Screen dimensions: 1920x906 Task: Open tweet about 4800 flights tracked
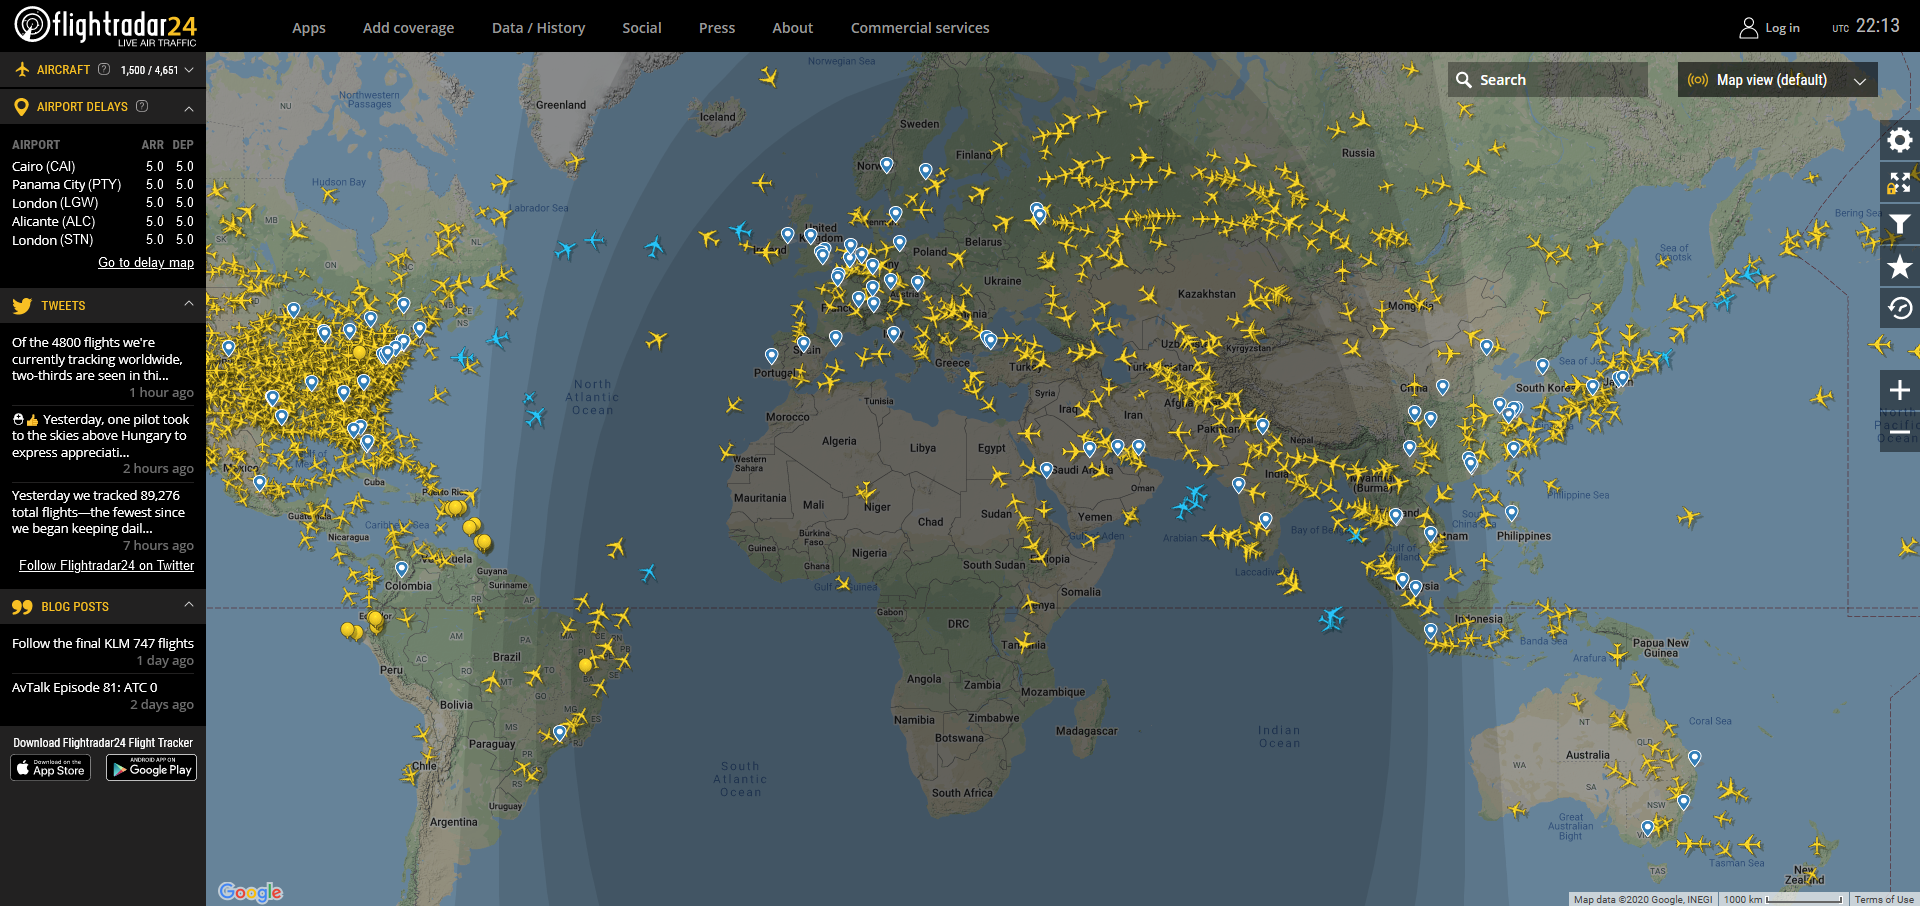tap(97, 359)
